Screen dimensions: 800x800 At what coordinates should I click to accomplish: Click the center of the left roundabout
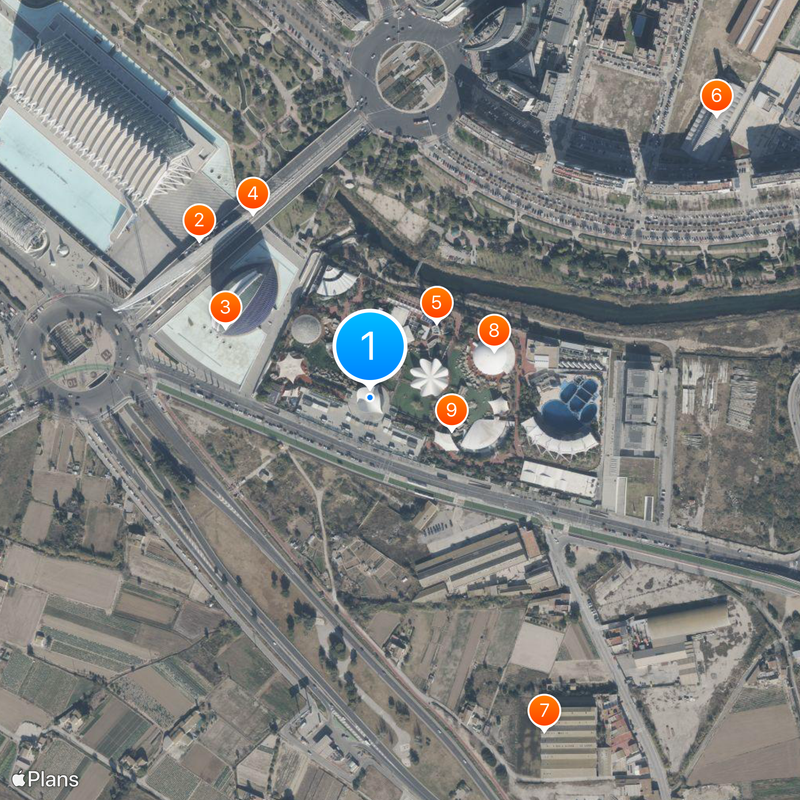(83, 348)
